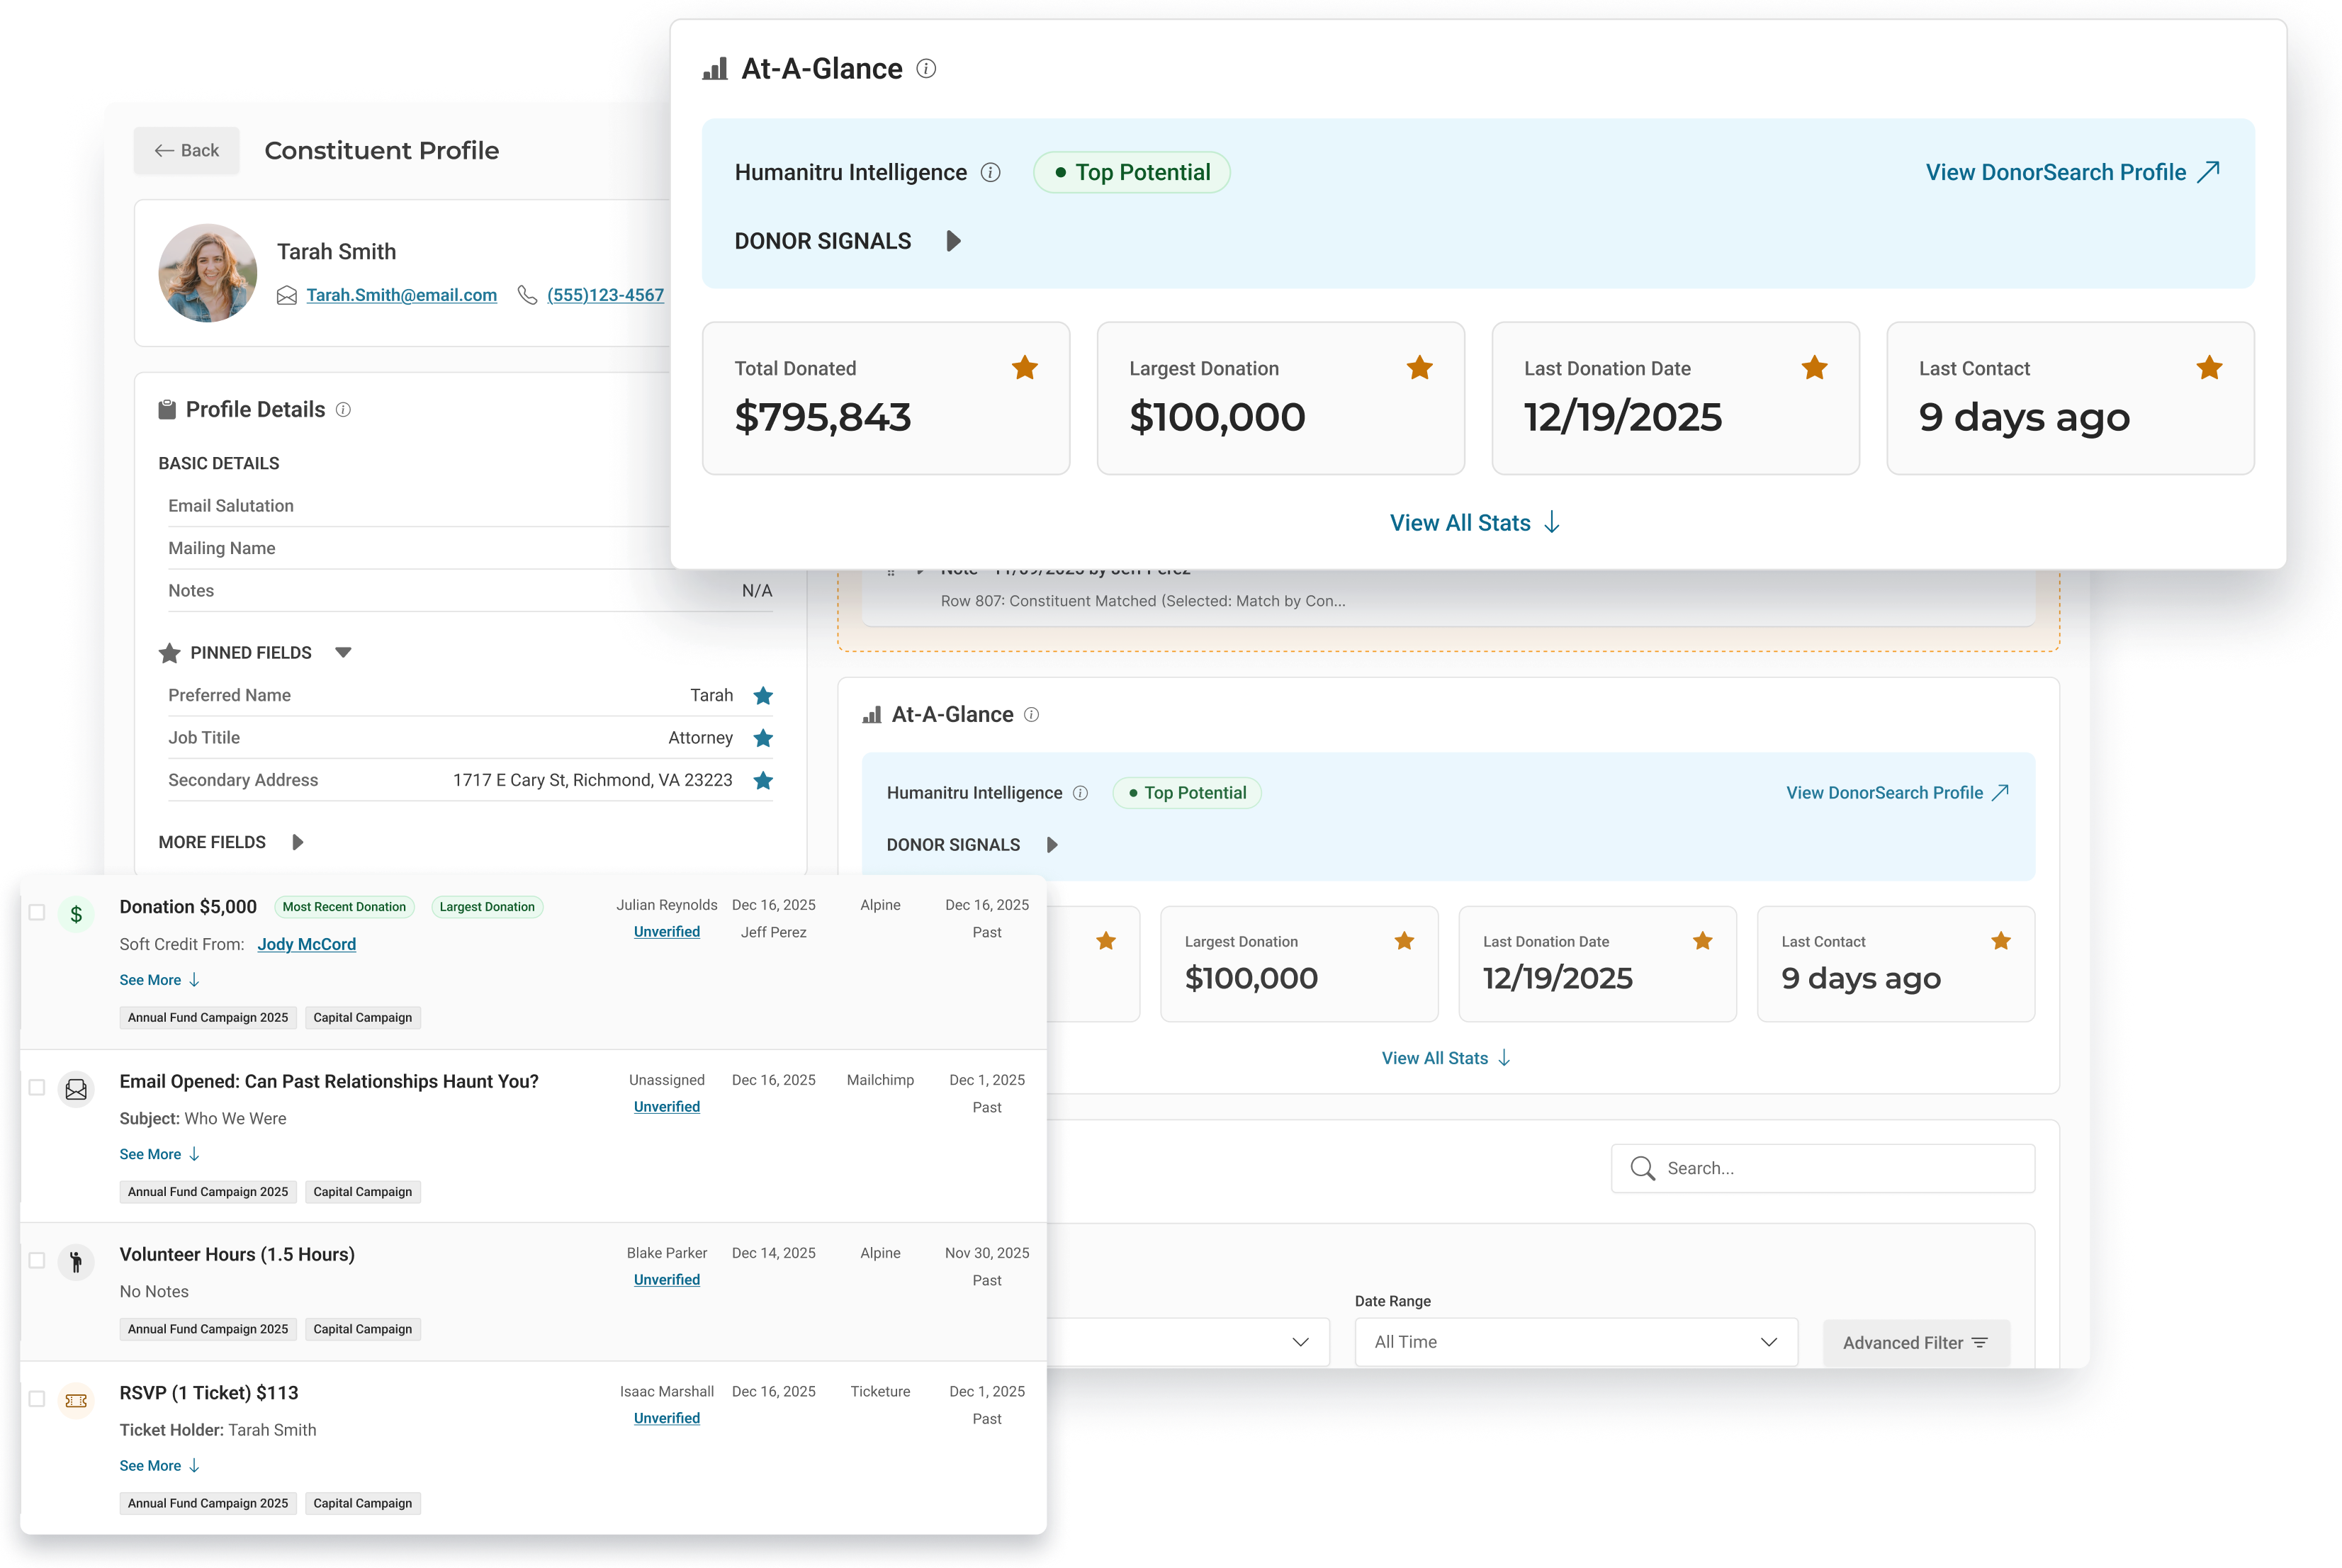This screenshot has height=1568, width=2342.
Task: Toggle star on front Largest Donation card
Action: (1419, 368)
